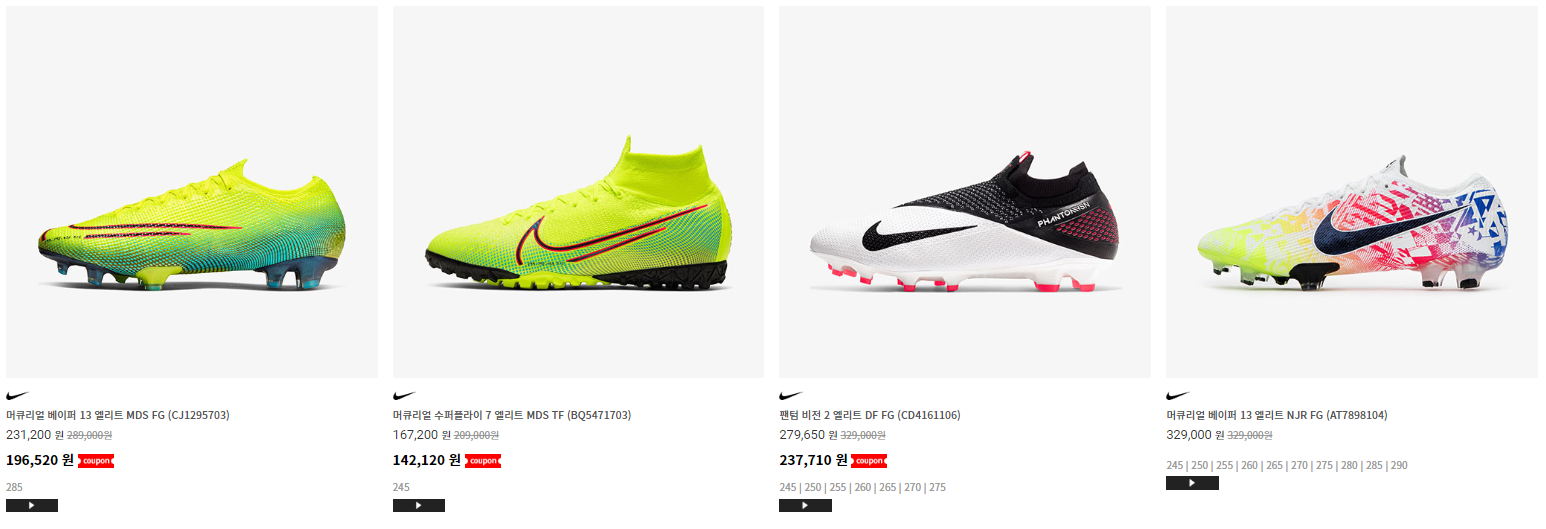Play video for product CJ1295703

(x=32, y=505)
